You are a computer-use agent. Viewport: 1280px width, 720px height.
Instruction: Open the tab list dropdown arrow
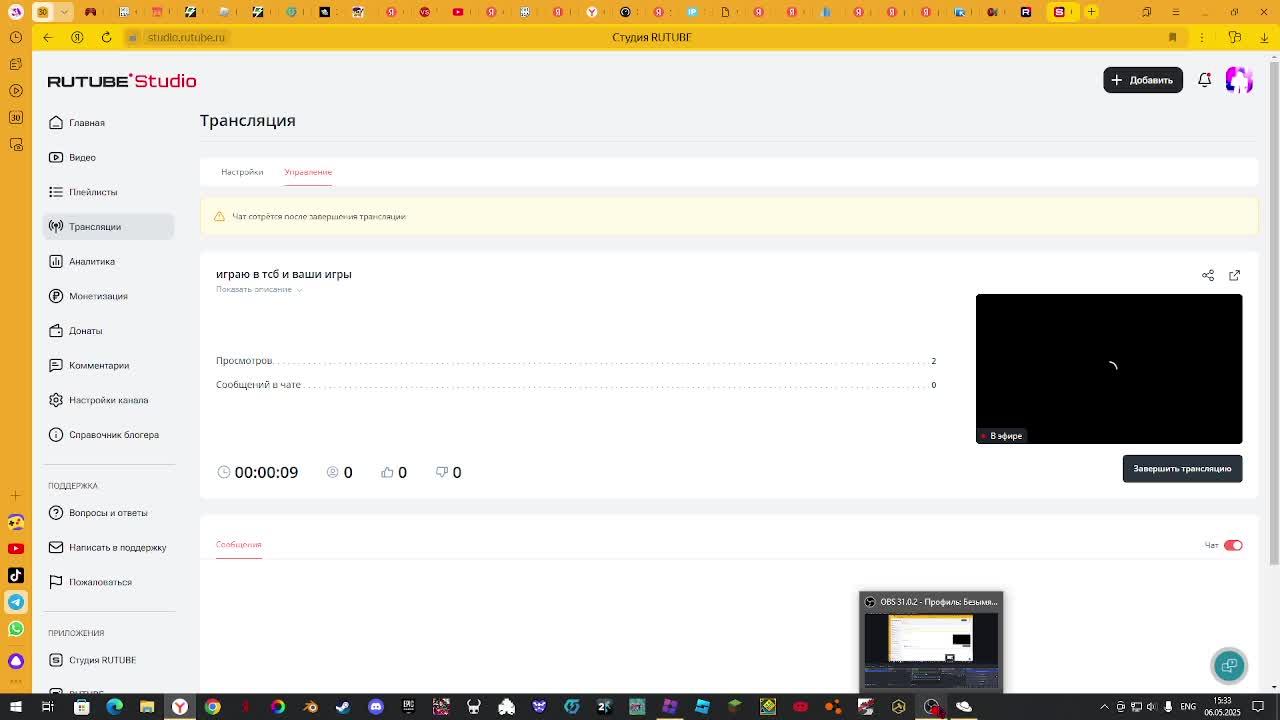[65, 12]
